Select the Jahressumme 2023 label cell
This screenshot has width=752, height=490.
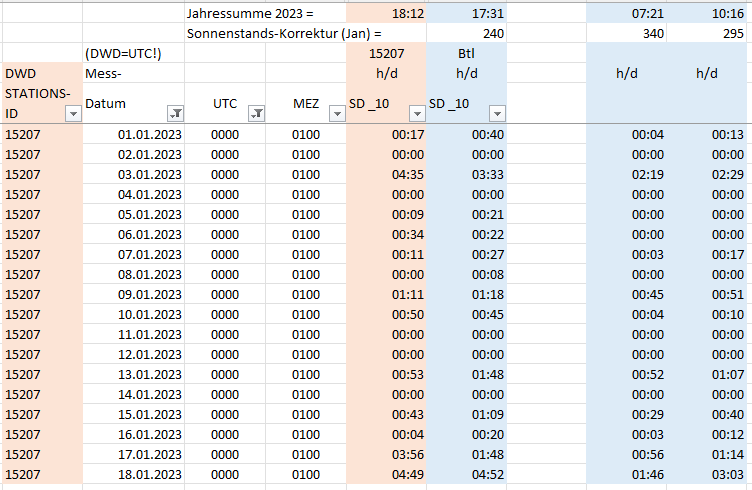coord(250,13)
